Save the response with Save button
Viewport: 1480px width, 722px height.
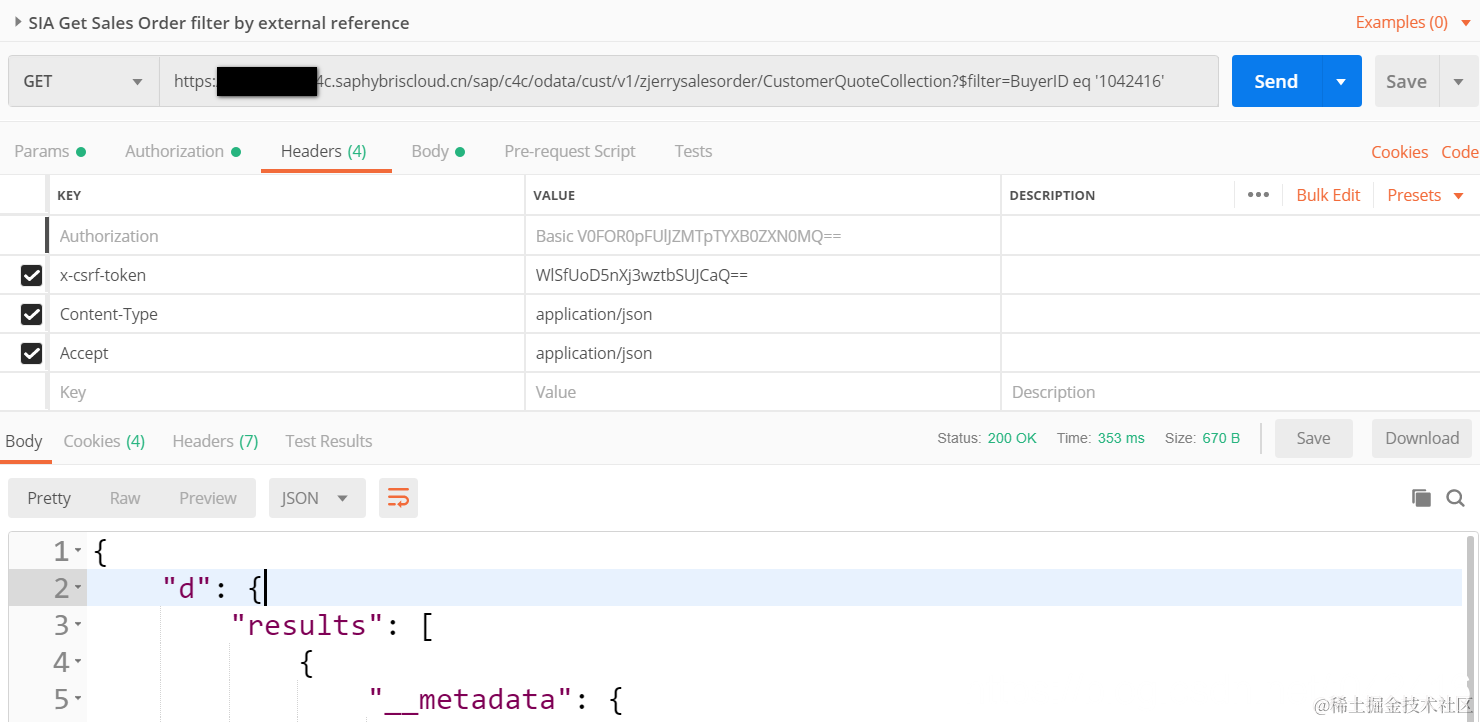[x=1313, y=438]
